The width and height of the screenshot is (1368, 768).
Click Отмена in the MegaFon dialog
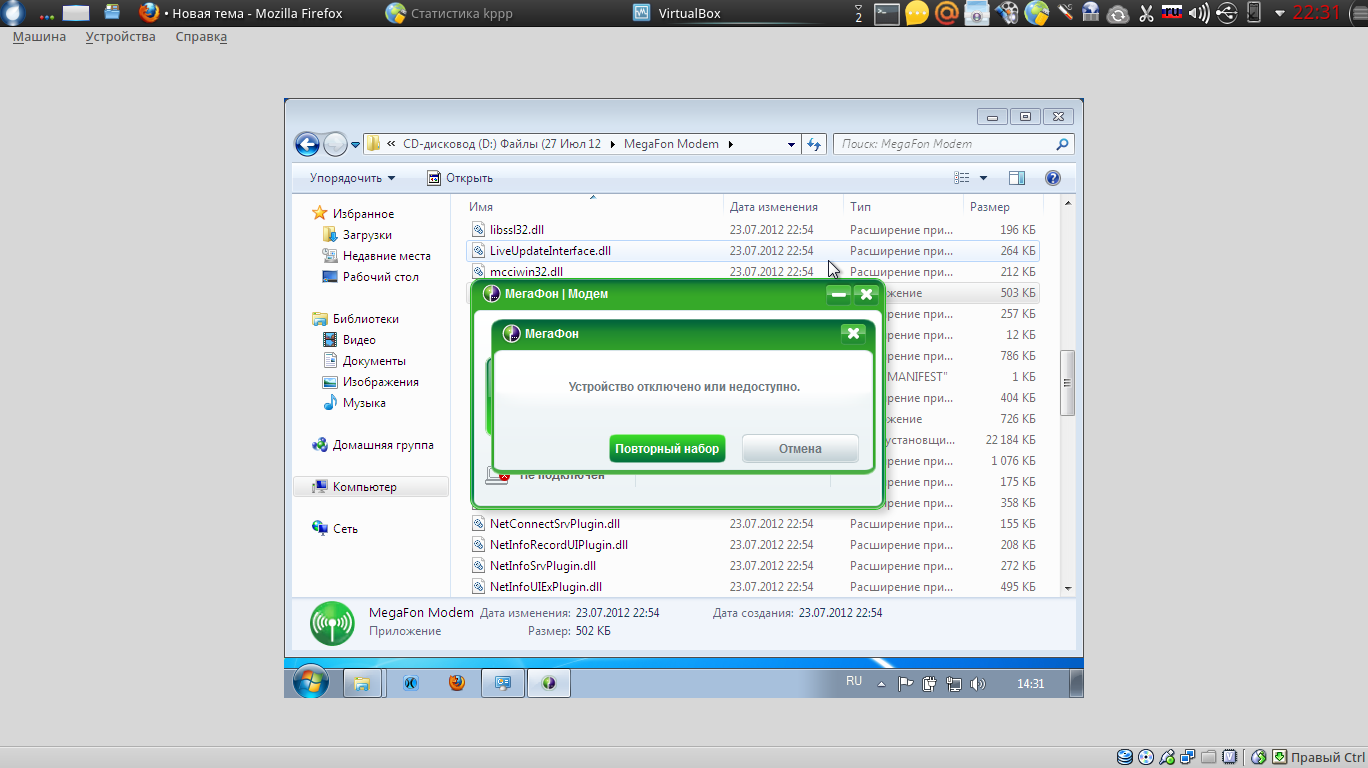pos(800,449)
